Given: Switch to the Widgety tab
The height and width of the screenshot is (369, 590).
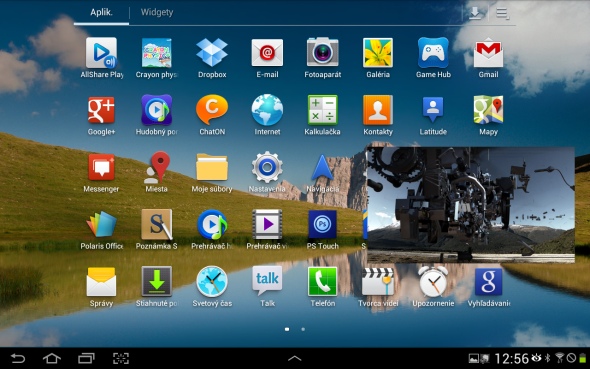Looking at the screenshot, I should tap(157, 12).
